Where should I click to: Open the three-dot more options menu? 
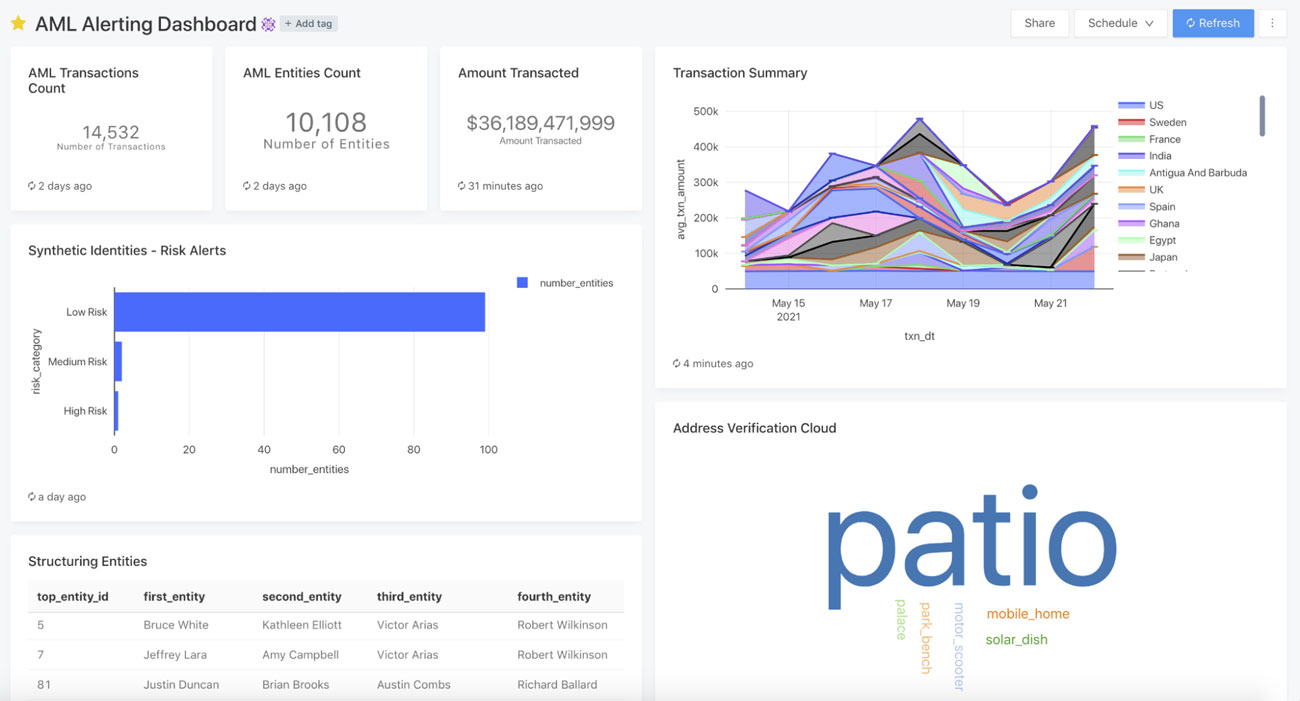click(1272, 23)
